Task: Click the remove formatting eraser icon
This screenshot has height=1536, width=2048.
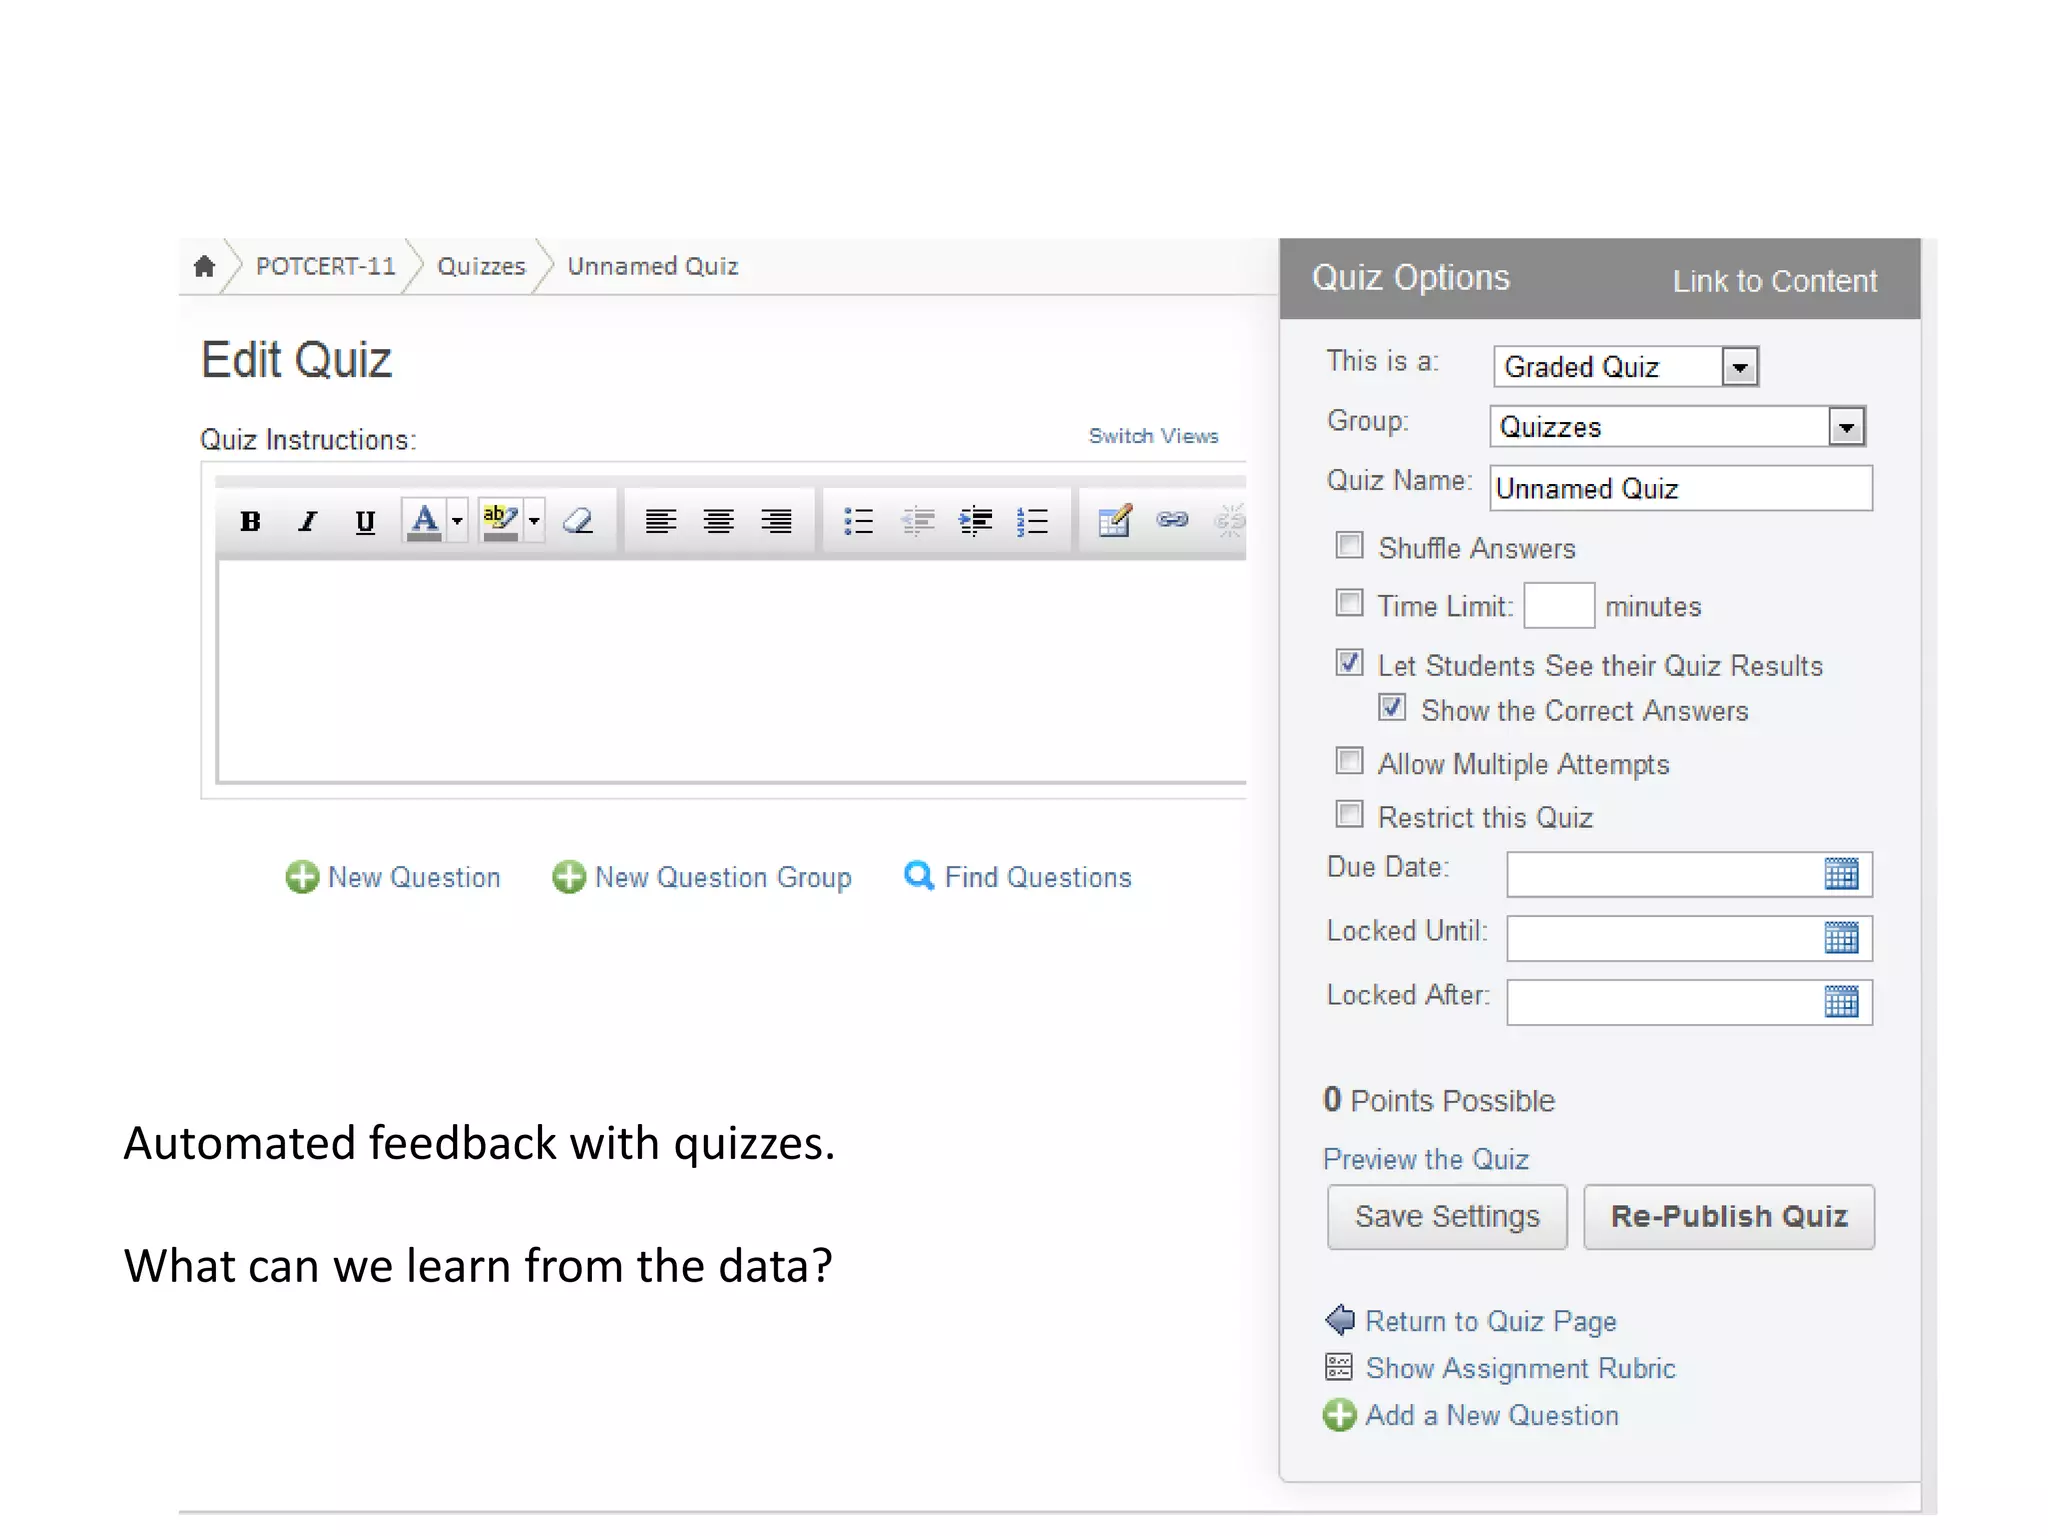Action: pos(578,521)
